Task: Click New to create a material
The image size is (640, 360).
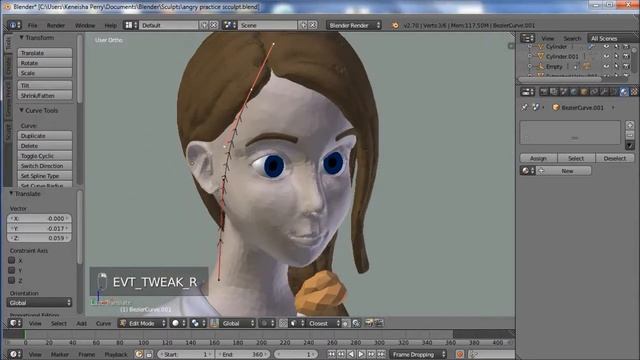Action: tap(564, 171)
